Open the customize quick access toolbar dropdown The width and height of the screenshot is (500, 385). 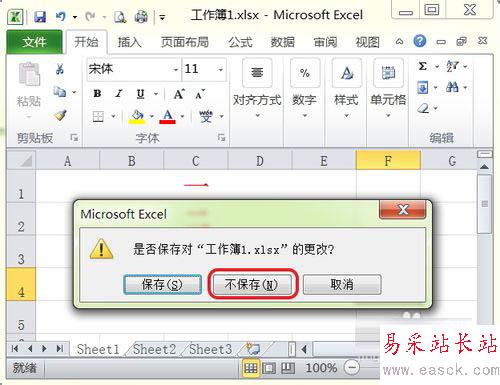pyautogui.click(x=162, y=17)
